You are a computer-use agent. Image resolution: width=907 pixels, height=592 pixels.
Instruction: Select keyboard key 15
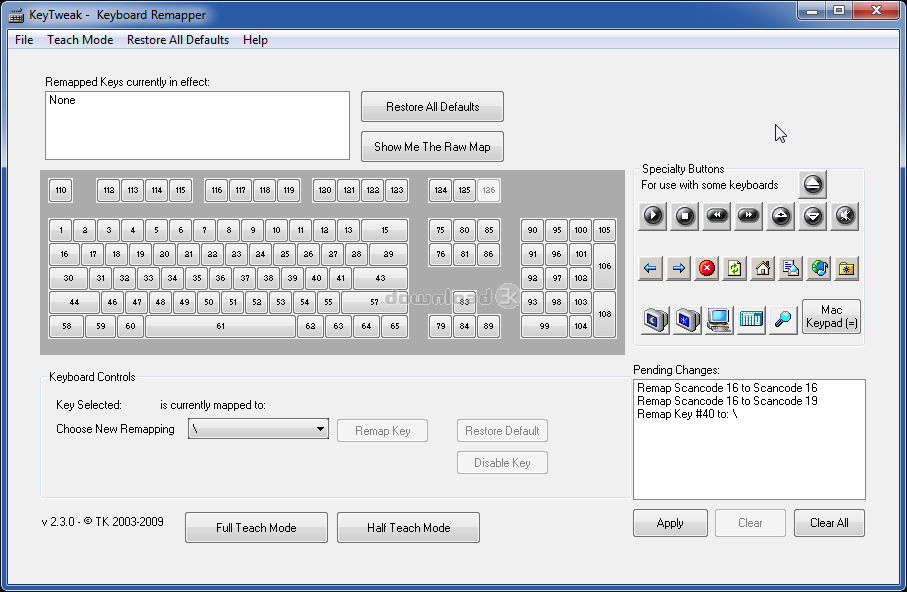tap(385, 230)
